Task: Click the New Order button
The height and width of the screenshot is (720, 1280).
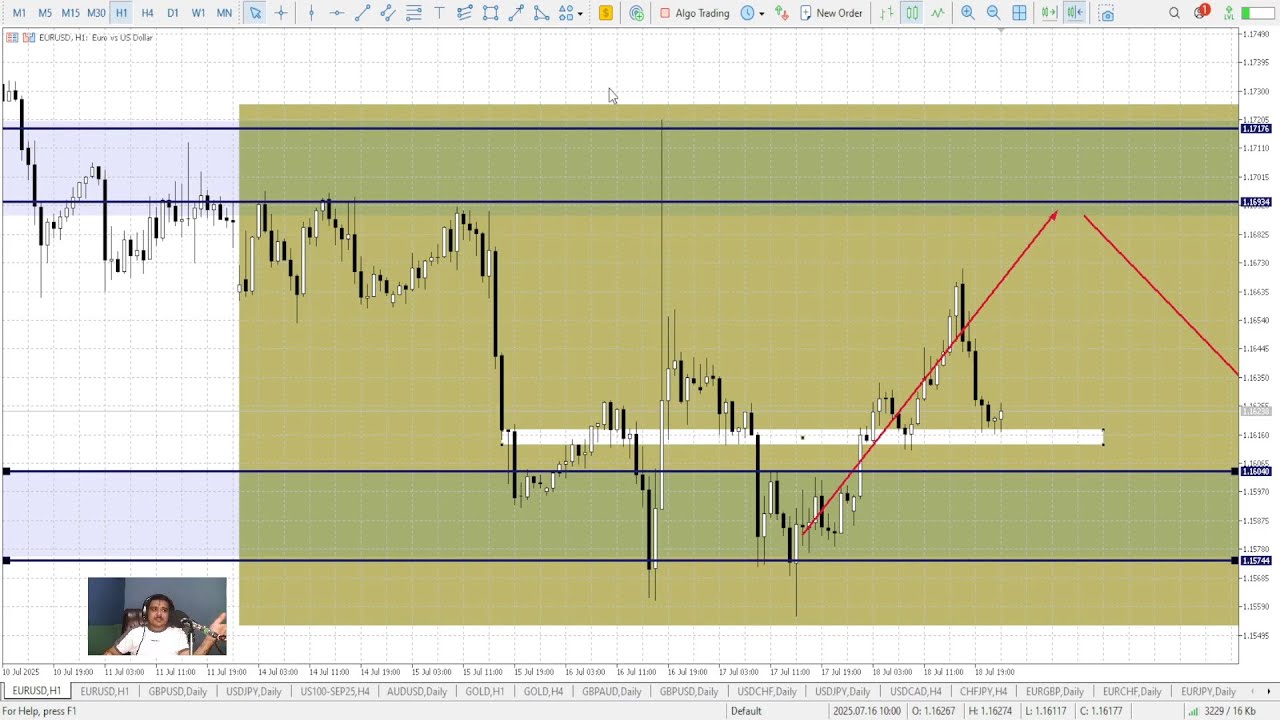Action: 830,13
